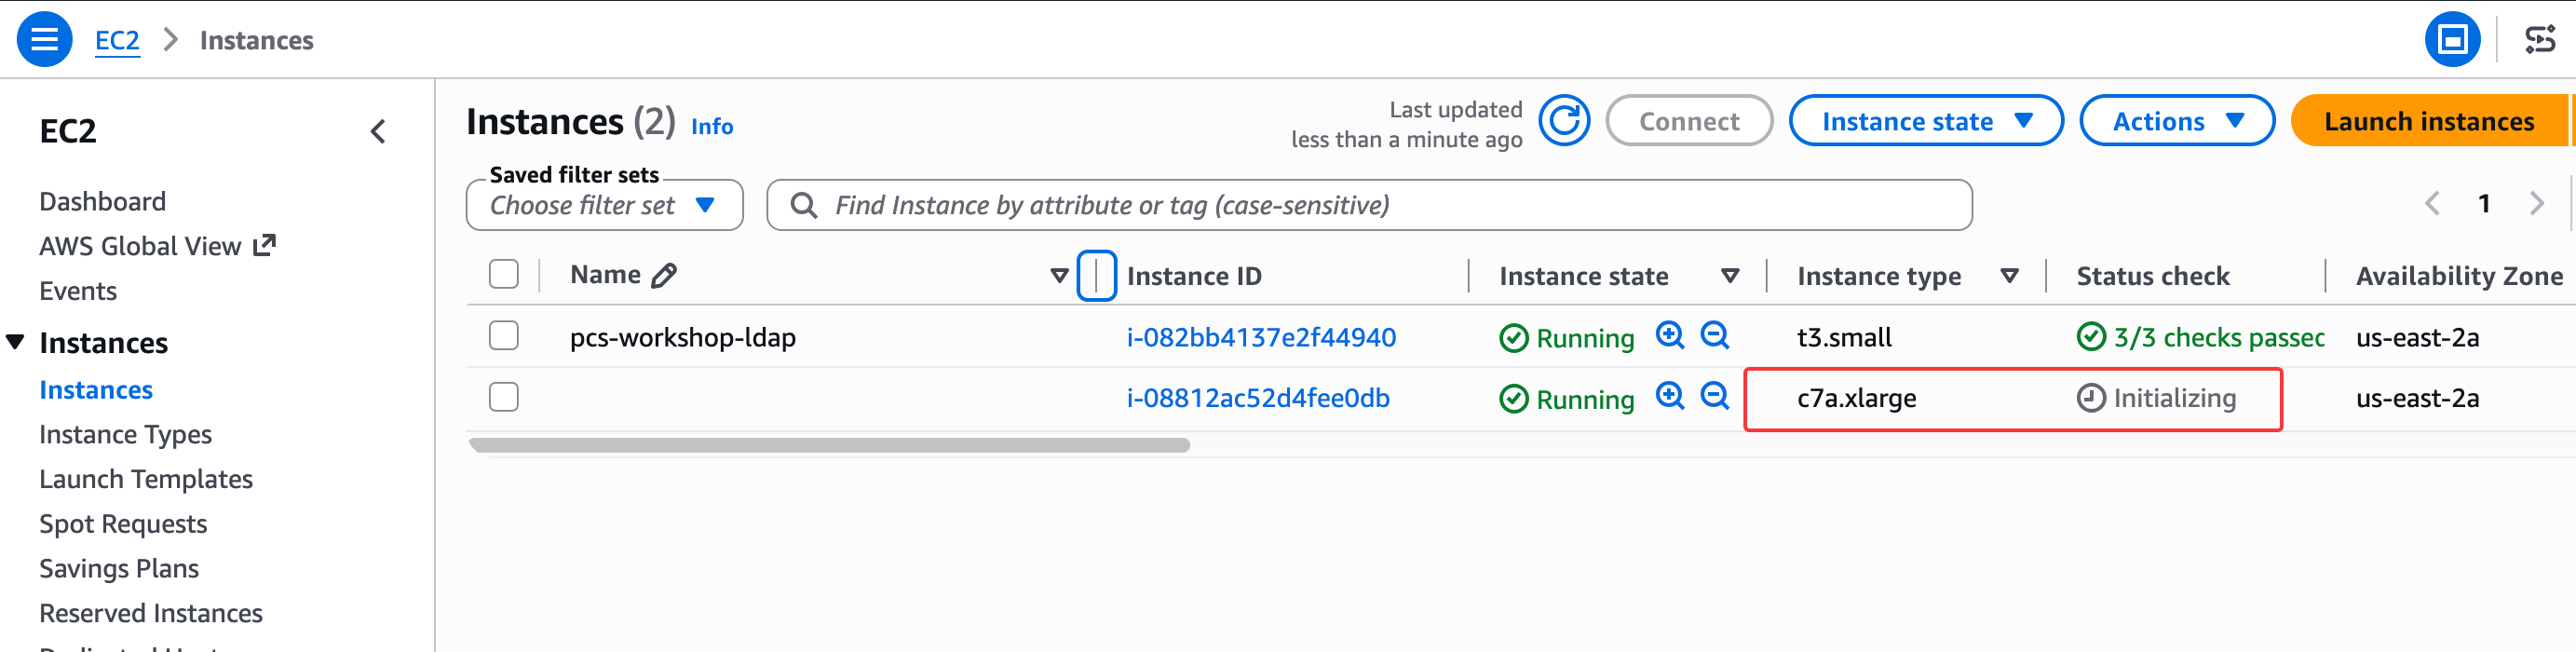Click the t3.small instance type cell
Image resolution: width=2576 pixels, height=652 pixels.
click(1844, 337)
